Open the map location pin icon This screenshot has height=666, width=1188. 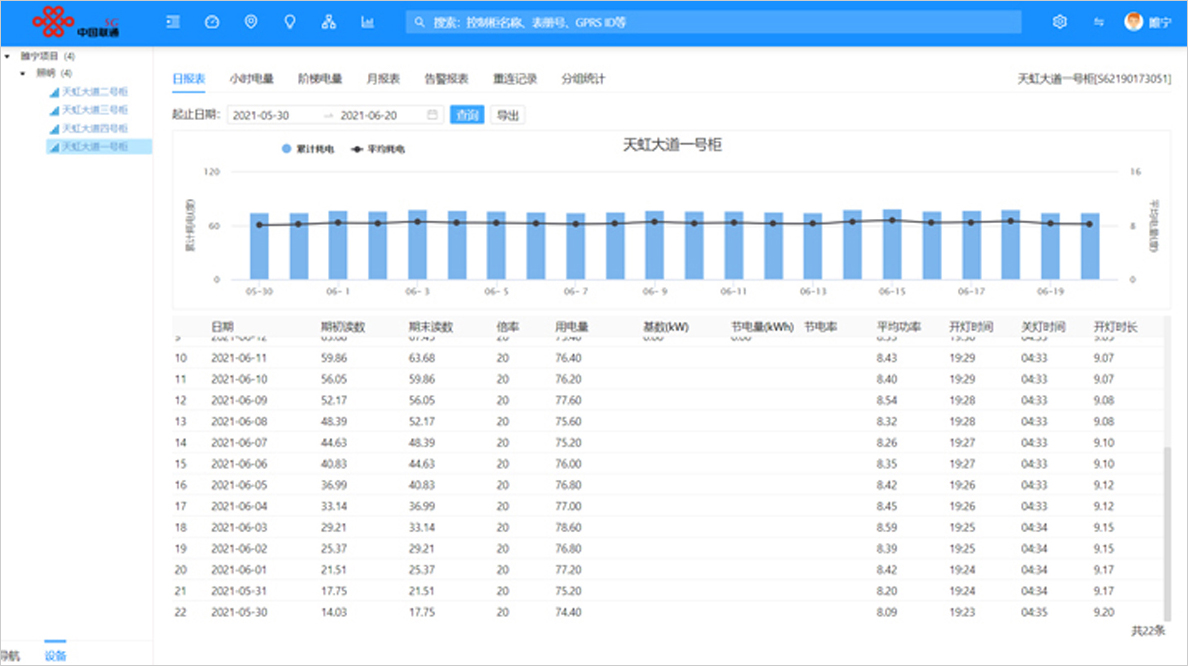tap(250, 21)
